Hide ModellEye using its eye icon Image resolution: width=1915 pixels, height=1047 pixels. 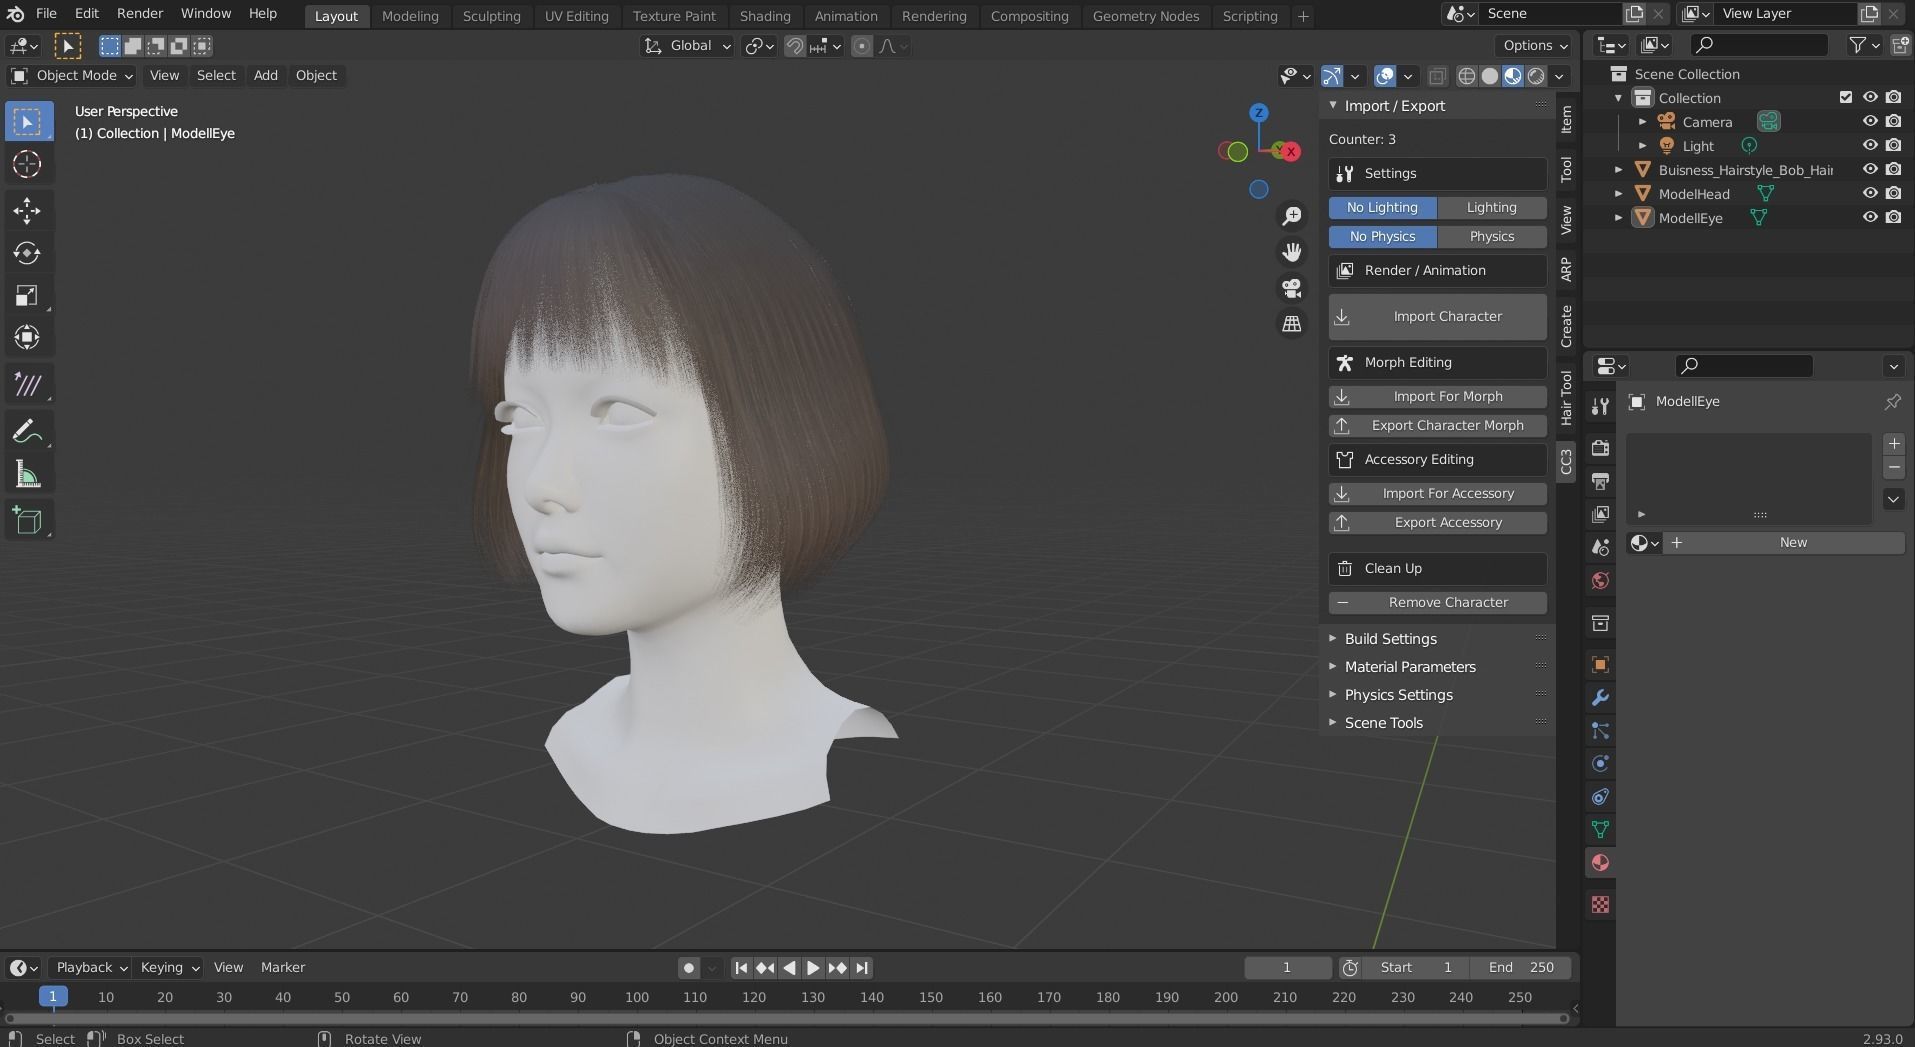click(x=1870, y=217)
